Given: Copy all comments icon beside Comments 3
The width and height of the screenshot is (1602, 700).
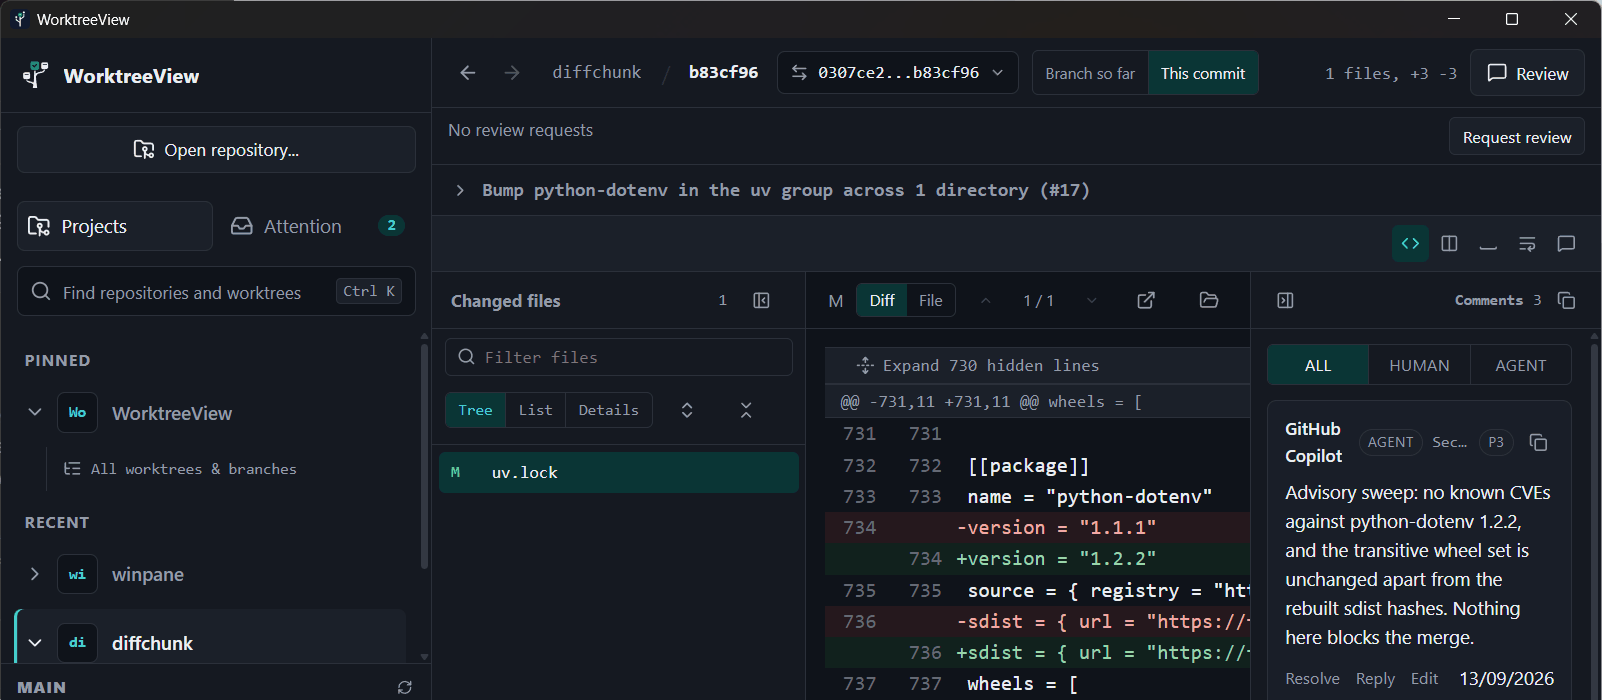Looking at the screenshot, I should coord(1567,300).
